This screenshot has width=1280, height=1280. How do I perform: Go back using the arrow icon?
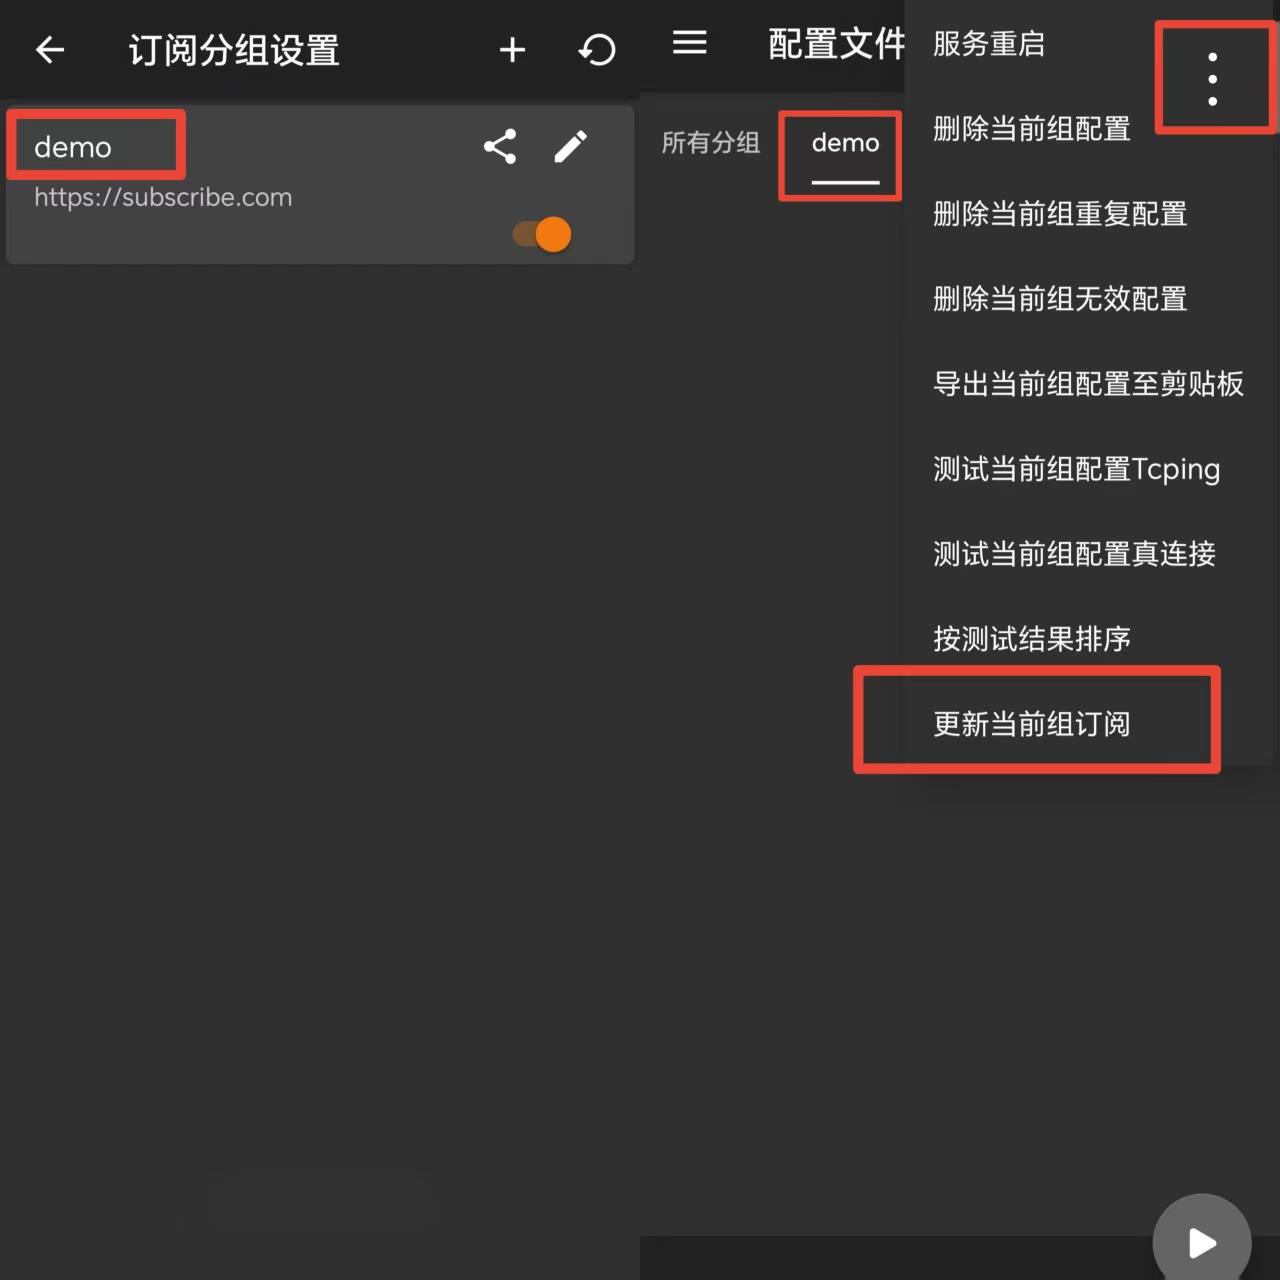click(50, 50)
